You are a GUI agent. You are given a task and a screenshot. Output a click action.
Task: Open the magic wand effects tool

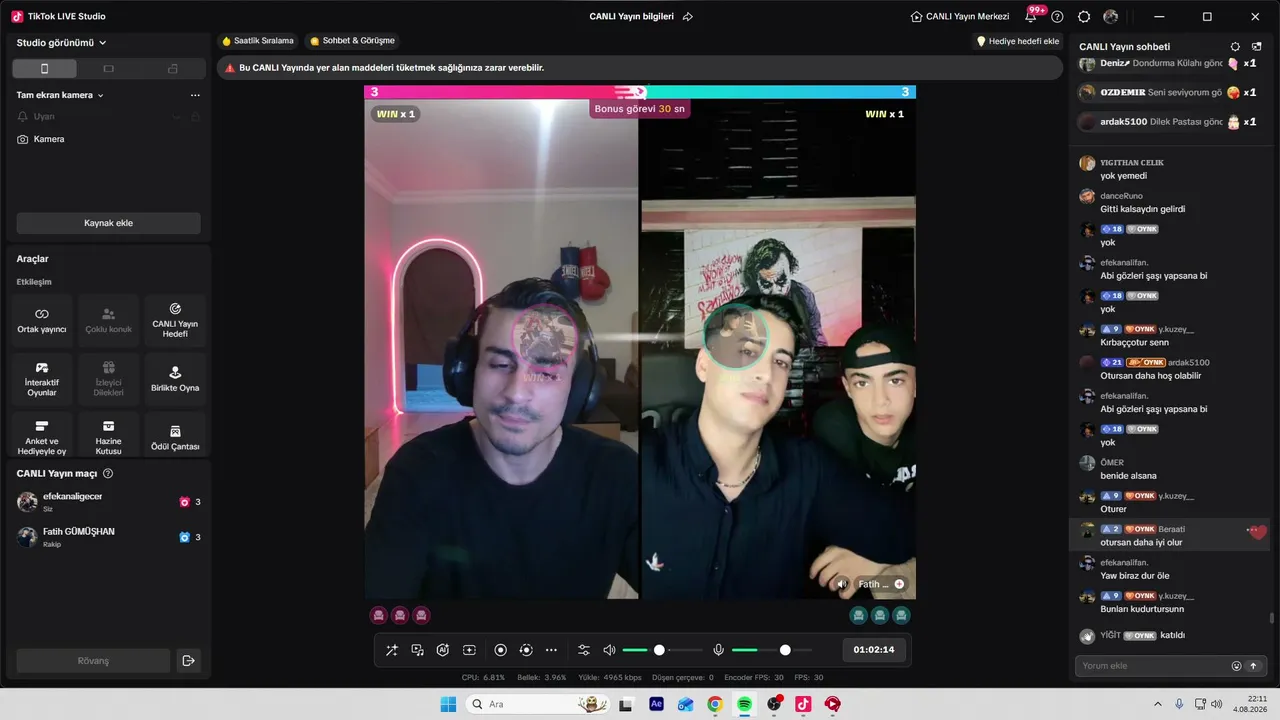pos(391,650)
